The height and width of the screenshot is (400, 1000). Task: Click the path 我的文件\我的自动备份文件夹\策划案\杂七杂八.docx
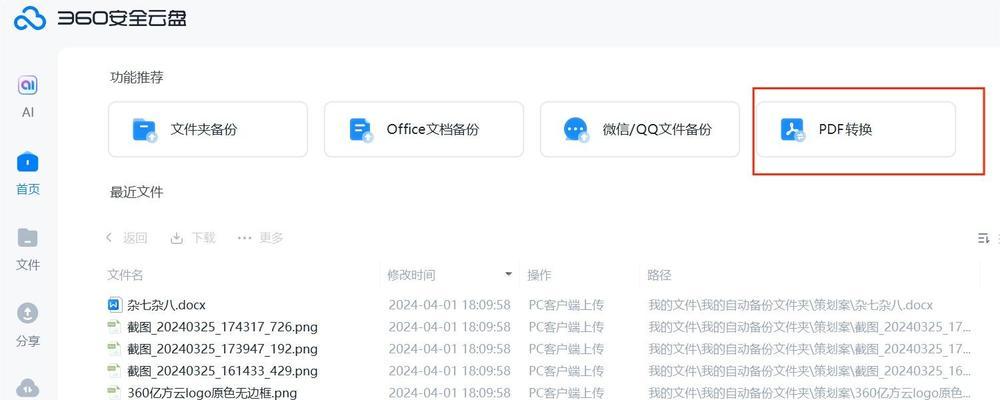pos(790,305)
